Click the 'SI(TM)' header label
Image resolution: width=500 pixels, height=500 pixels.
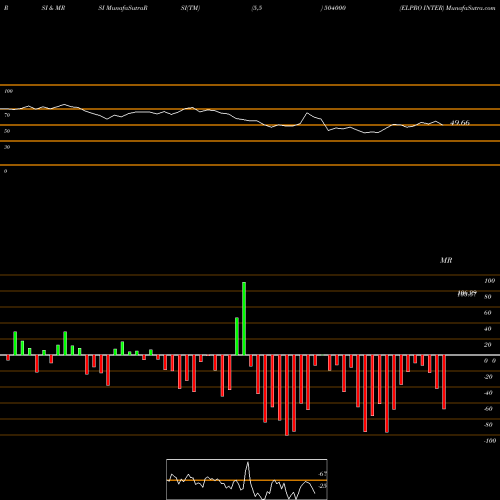click(x=190, y=8)
